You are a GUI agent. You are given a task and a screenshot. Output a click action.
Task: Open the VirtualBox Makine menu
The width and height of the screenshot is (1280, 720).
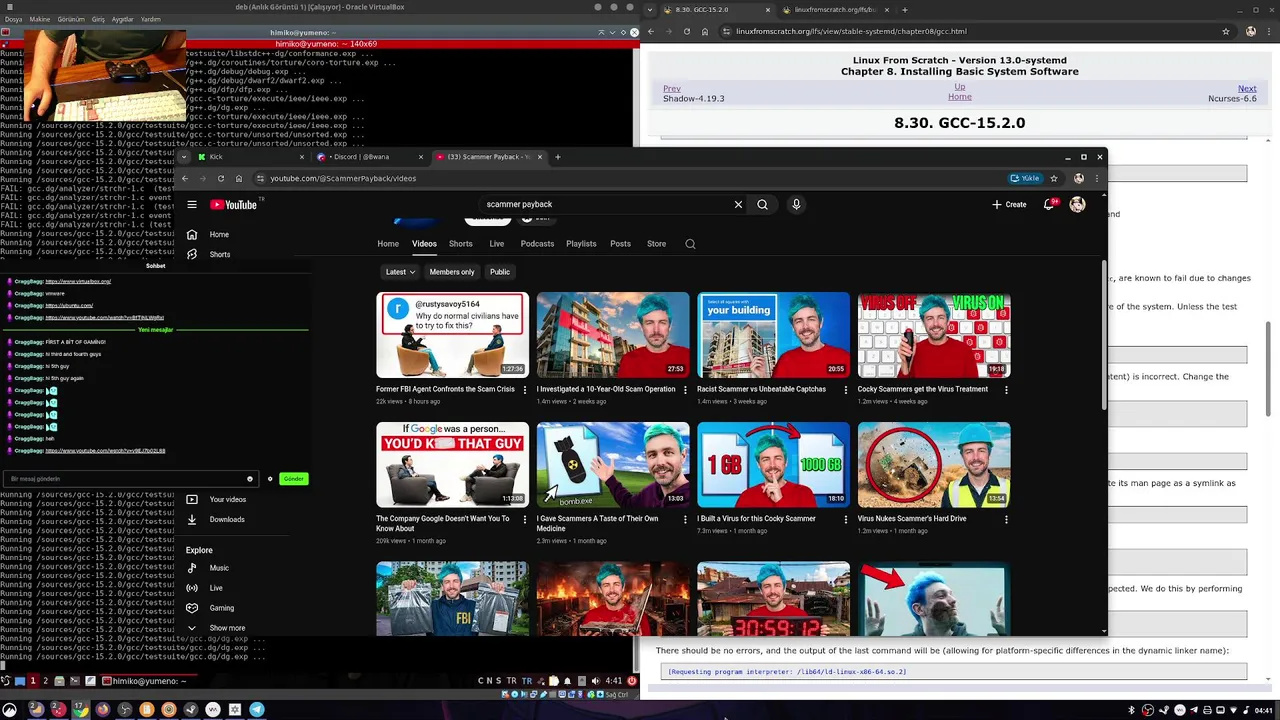40,19
